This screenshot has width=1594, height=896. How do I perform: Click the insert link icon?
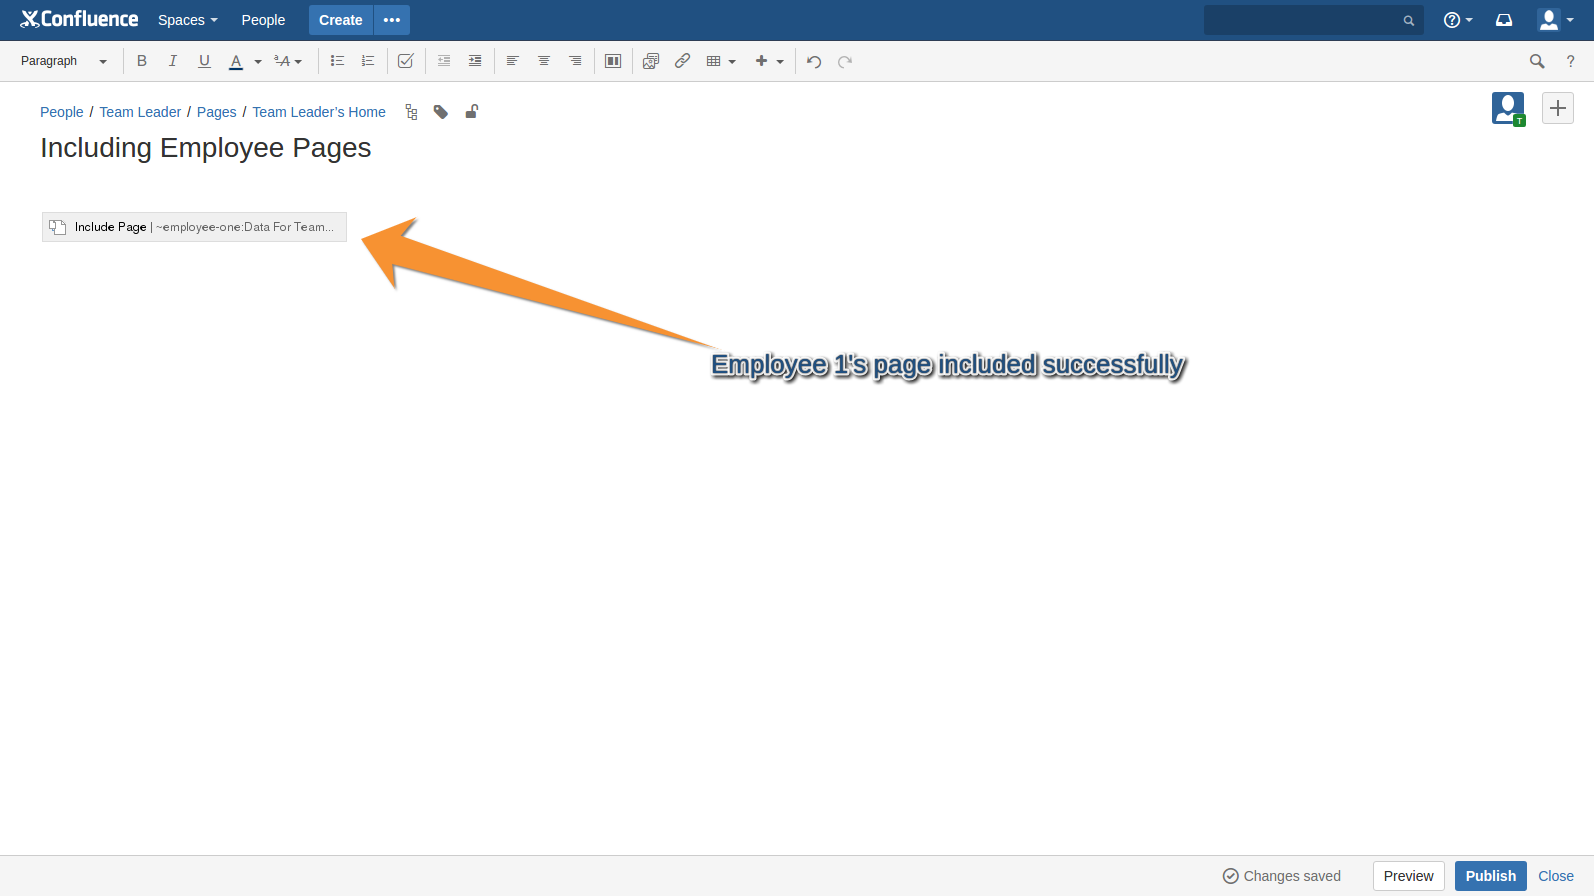(682, 61)
